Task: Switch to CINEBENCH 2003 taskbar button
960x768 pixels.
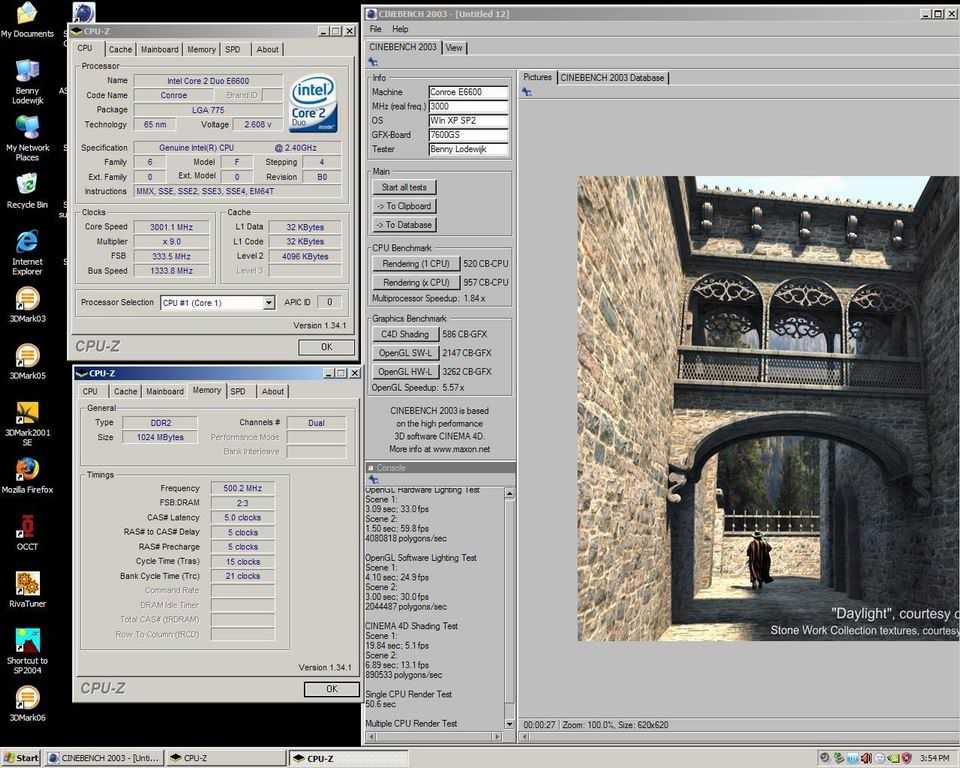Action: (103, 758)
